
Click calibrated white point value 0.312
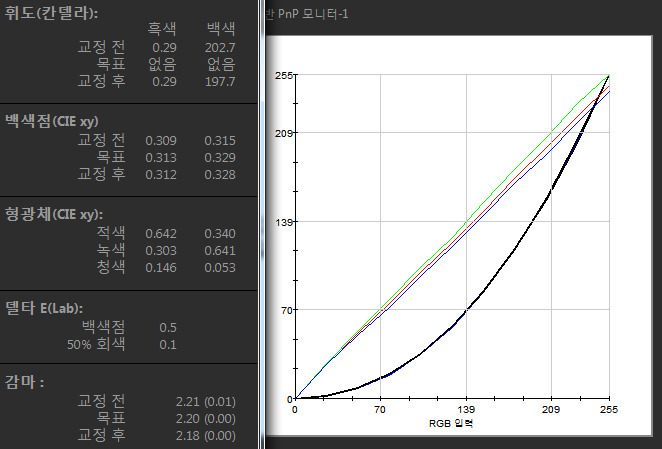pyautogui.click(x=161, y=174)
